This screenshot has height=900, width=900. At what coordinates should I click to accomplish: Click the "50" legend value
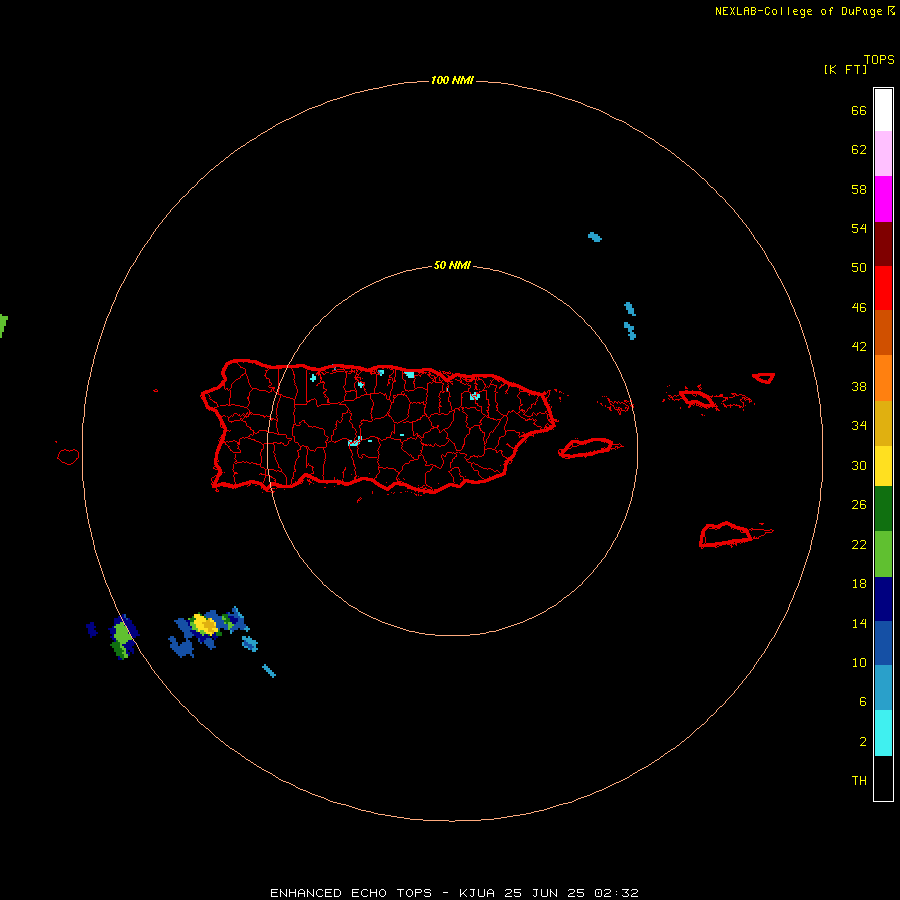click(x=859, y=267)
